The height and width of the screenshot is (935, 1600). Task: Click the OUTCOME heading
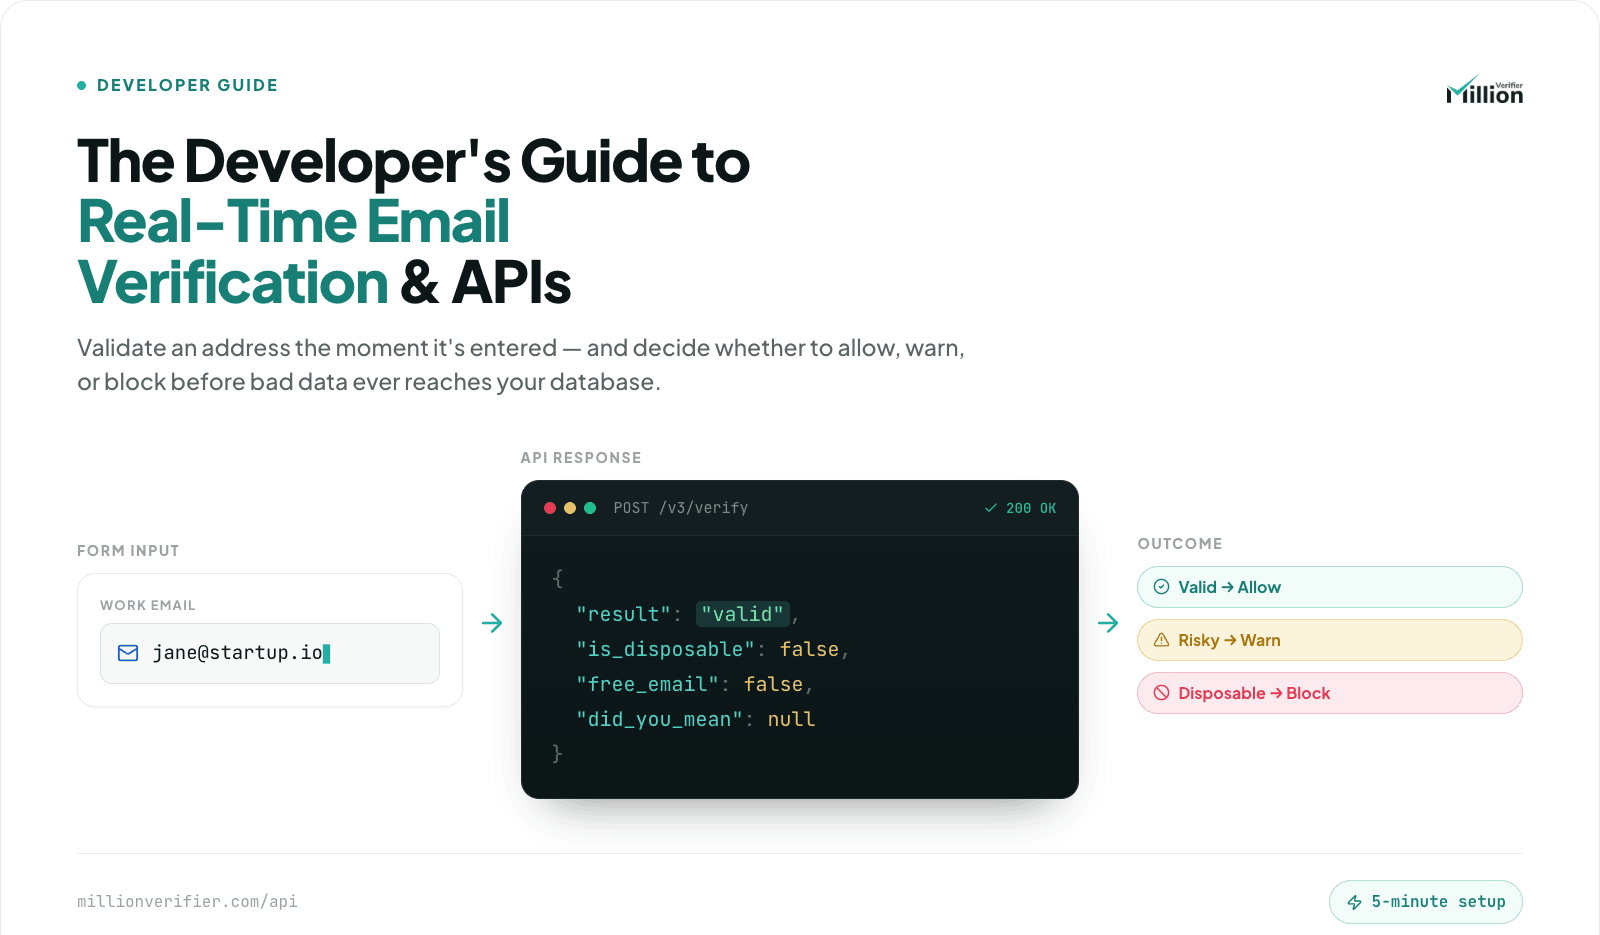tap(1180, 544)
